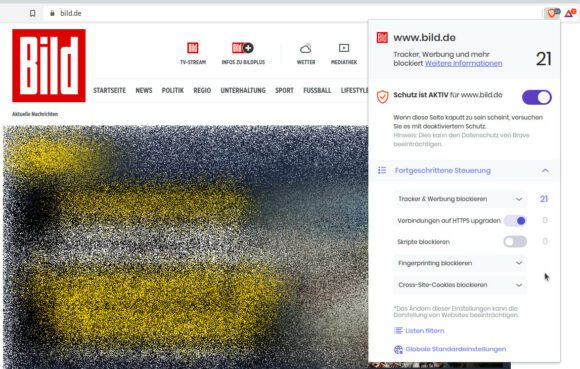Open the Weitere Informationen link
Image resolution: width=580 pixels, height=369 pixels.
coord(463,63)
